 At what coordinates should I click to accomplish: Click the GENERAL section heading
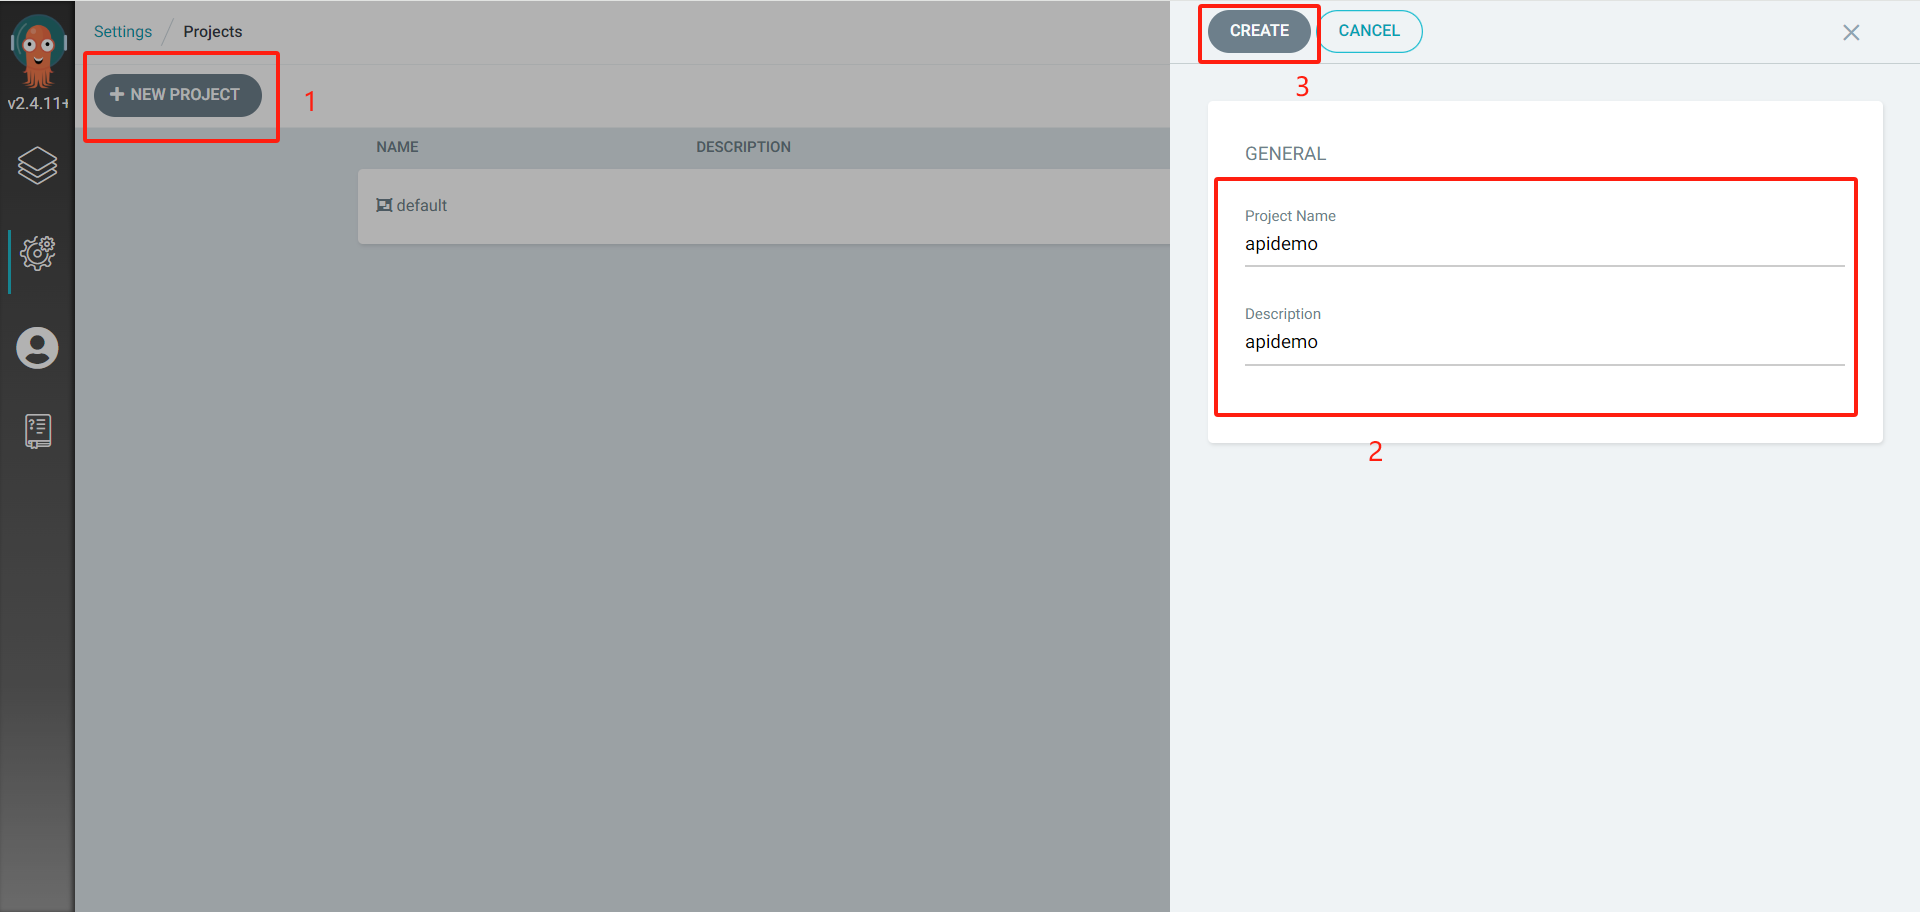coord(1285,153)
